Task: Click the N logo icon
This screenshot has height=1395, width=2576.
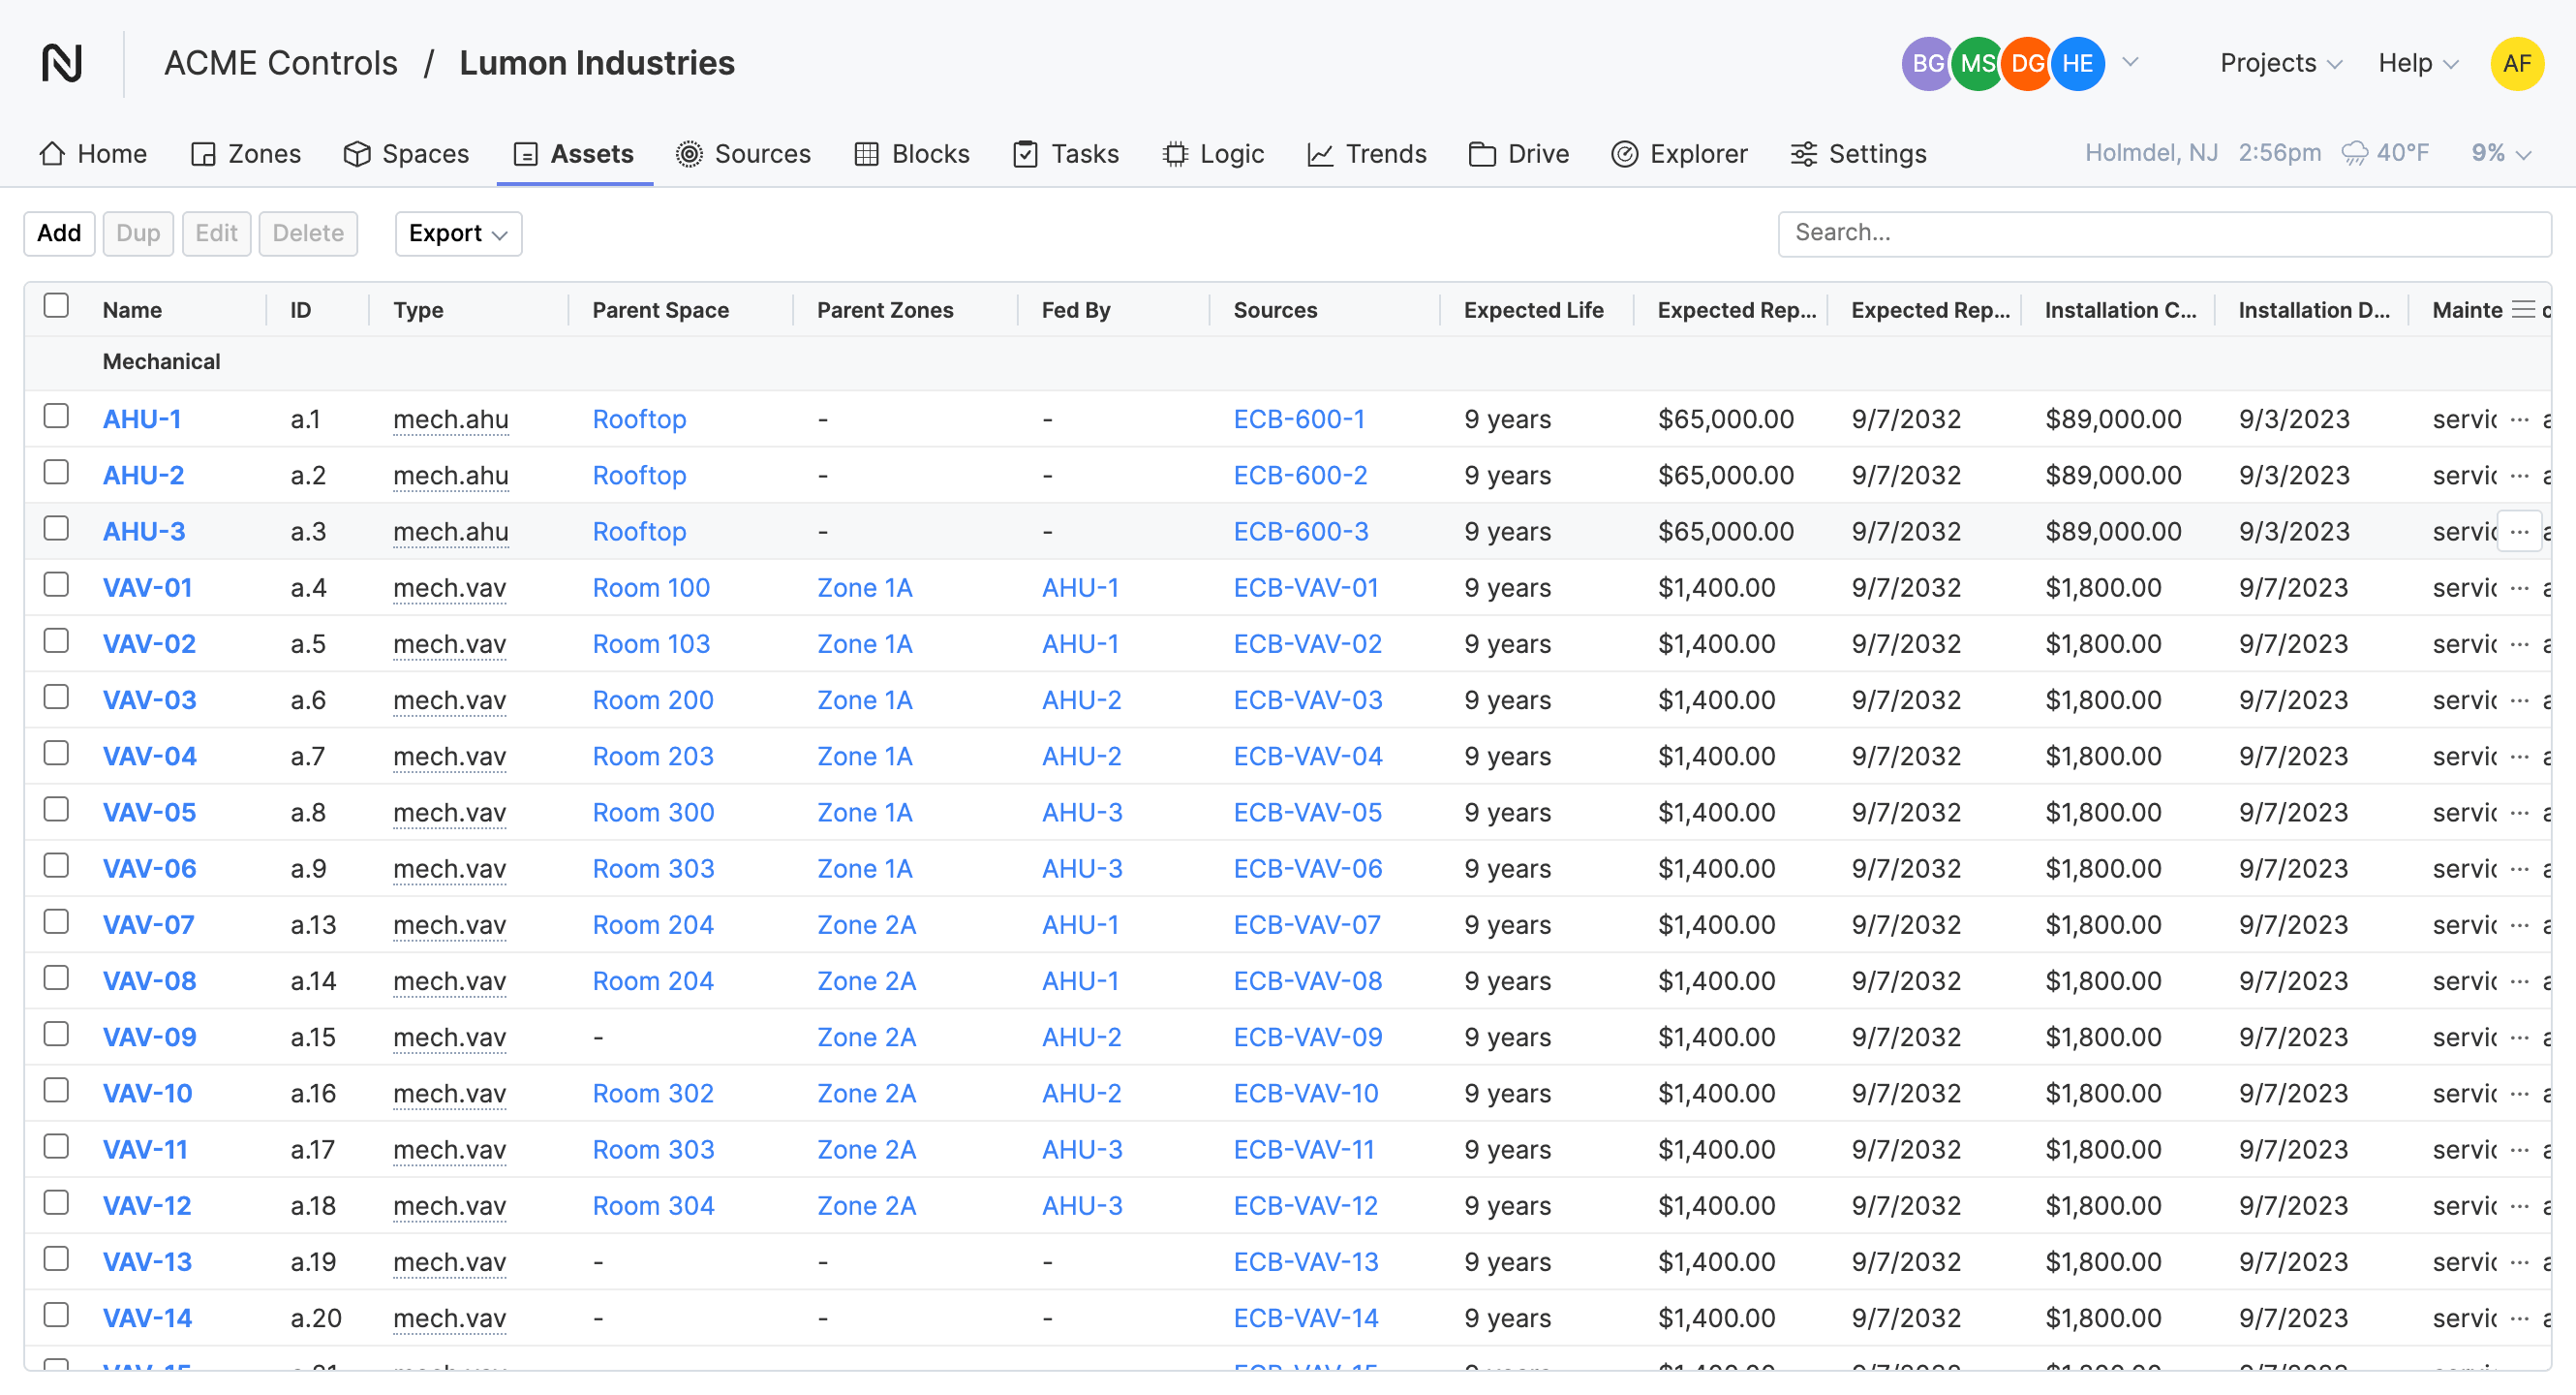Action: point(62,63)
